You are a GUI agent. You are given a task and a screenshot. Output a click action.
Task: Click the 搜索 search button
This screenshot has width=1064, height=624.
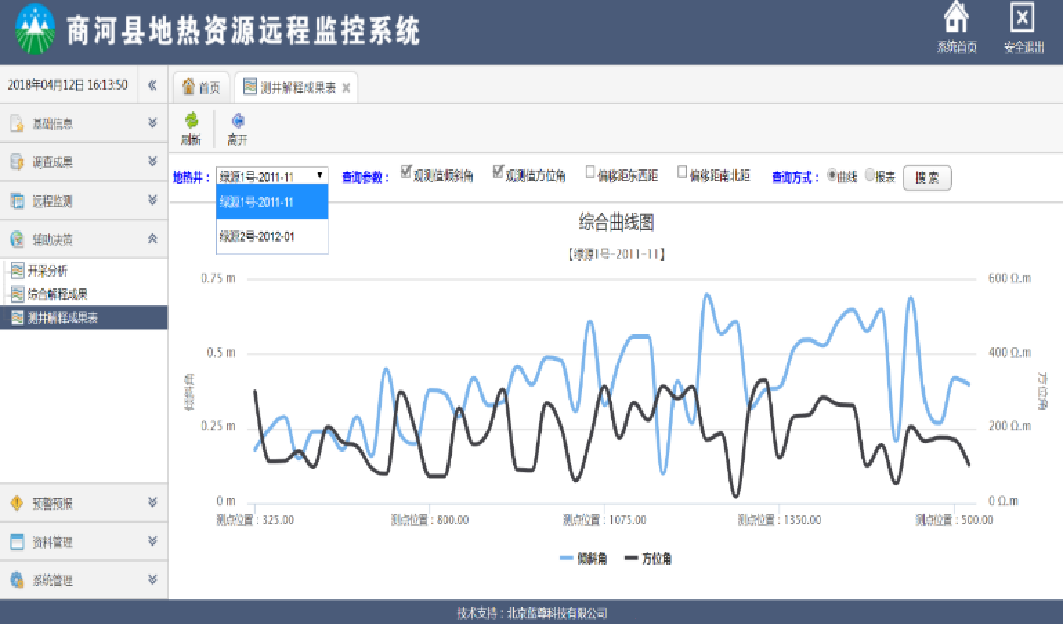coord(926,177)
